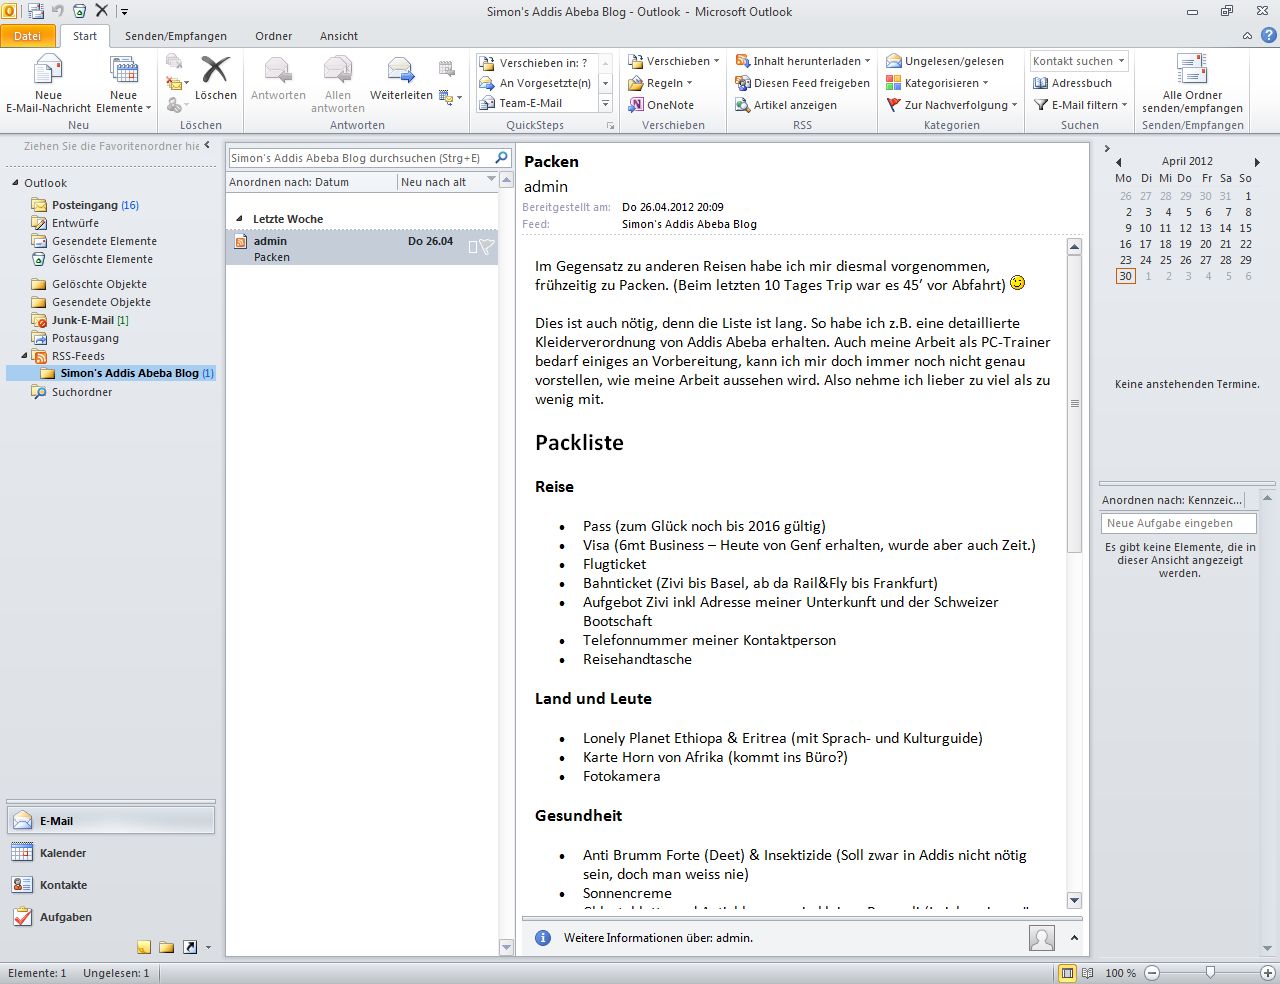Switch to the Ansicht ribbon tab
The height and width of the screenshot is (984, 1280).
point(338,36)
